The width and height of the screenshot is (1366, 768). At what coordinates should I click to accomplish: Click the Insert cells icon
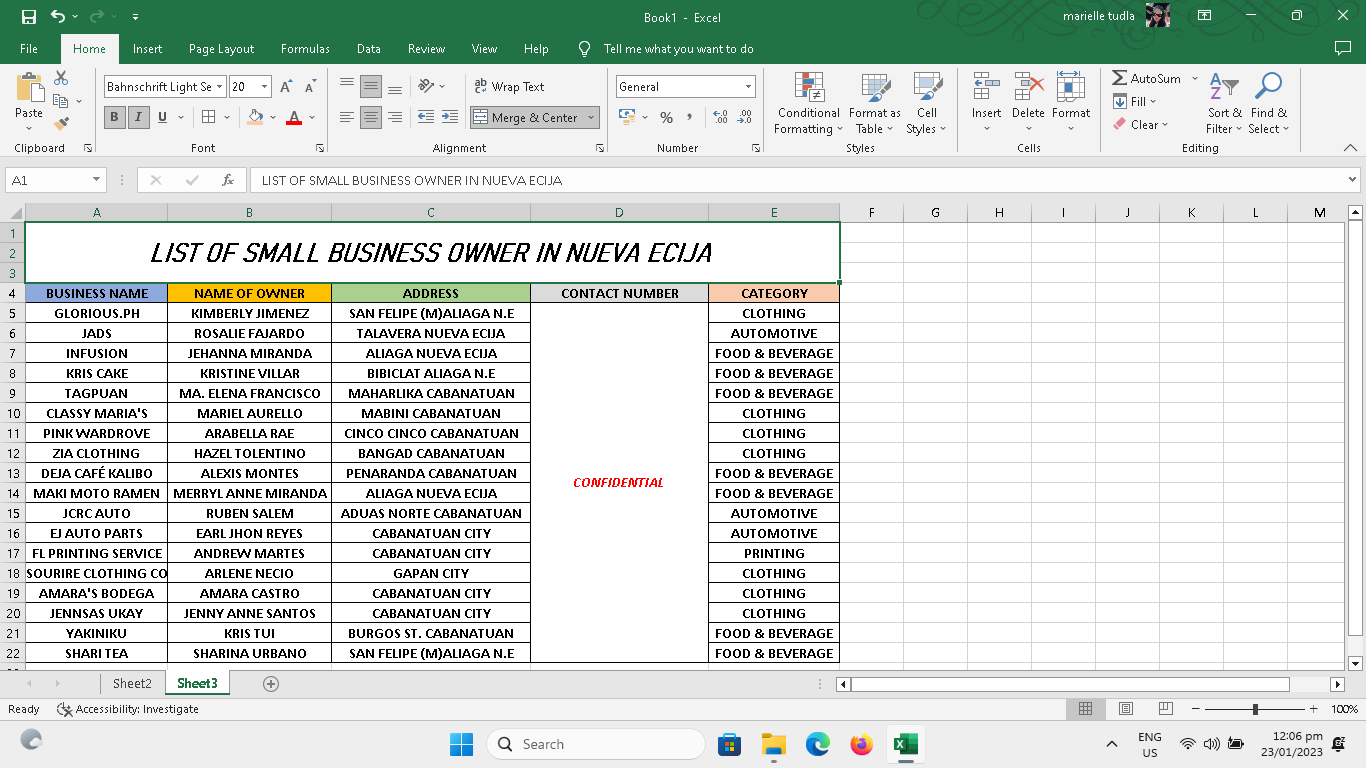pyautogui.click(x=986, y=87)
